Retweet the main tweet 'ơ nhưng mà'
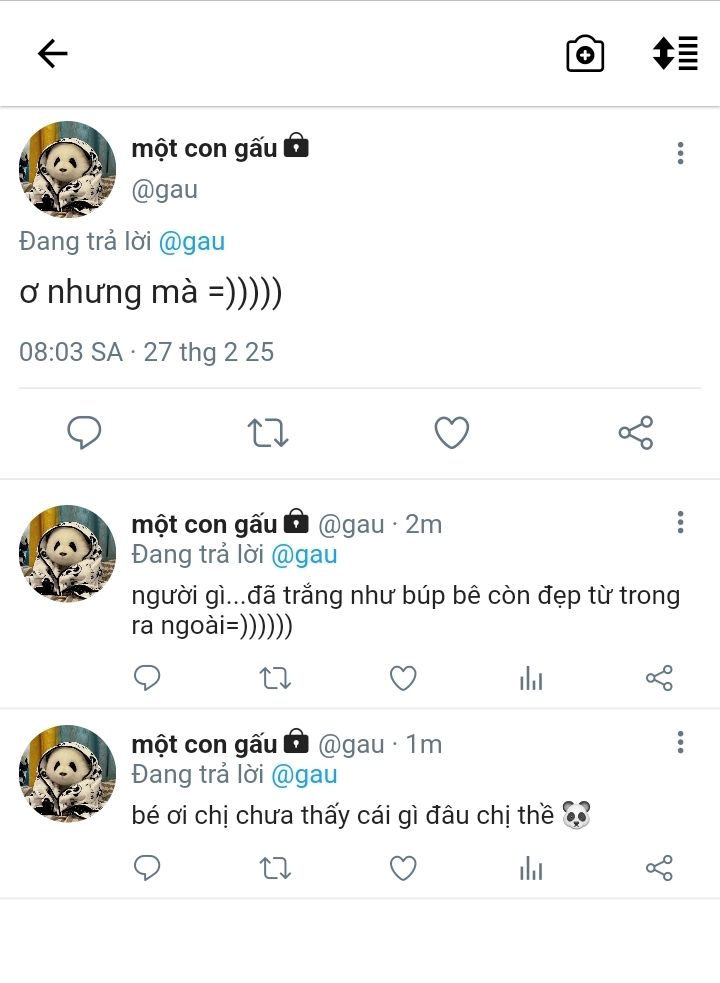 tap(268, 433)
